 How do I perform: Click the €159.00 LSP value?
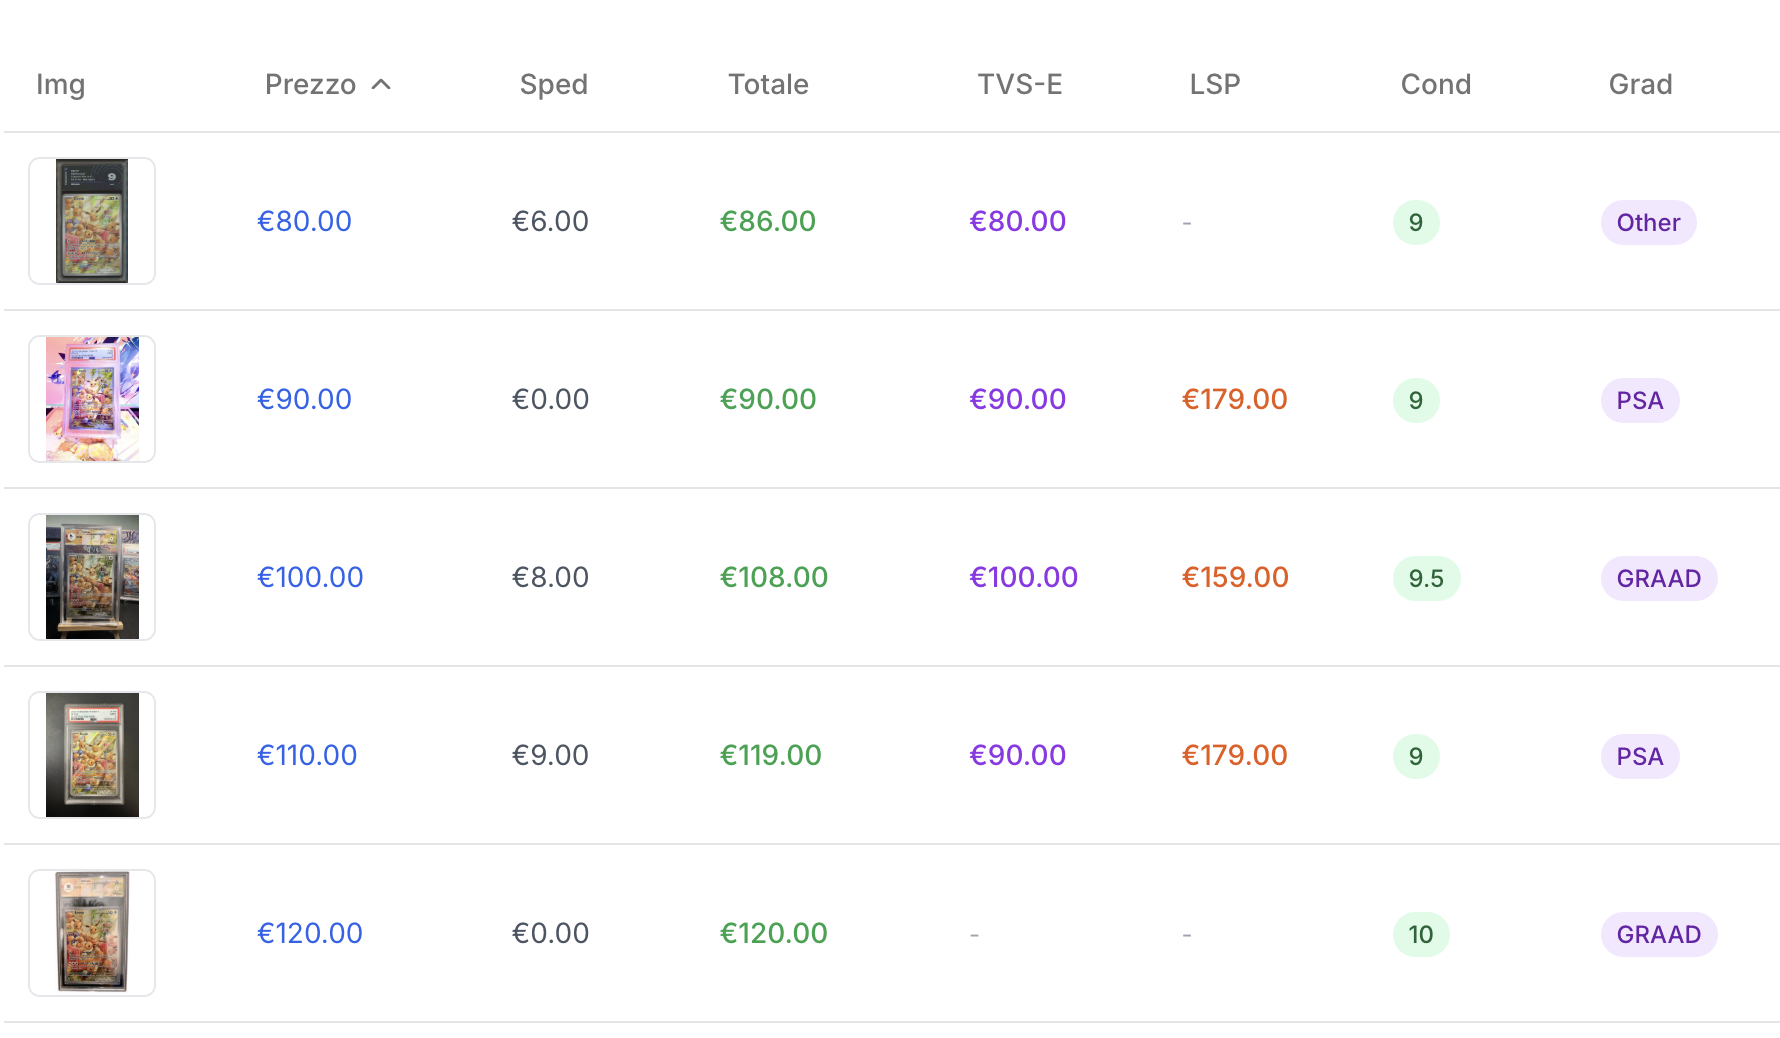click(1235, 577)
